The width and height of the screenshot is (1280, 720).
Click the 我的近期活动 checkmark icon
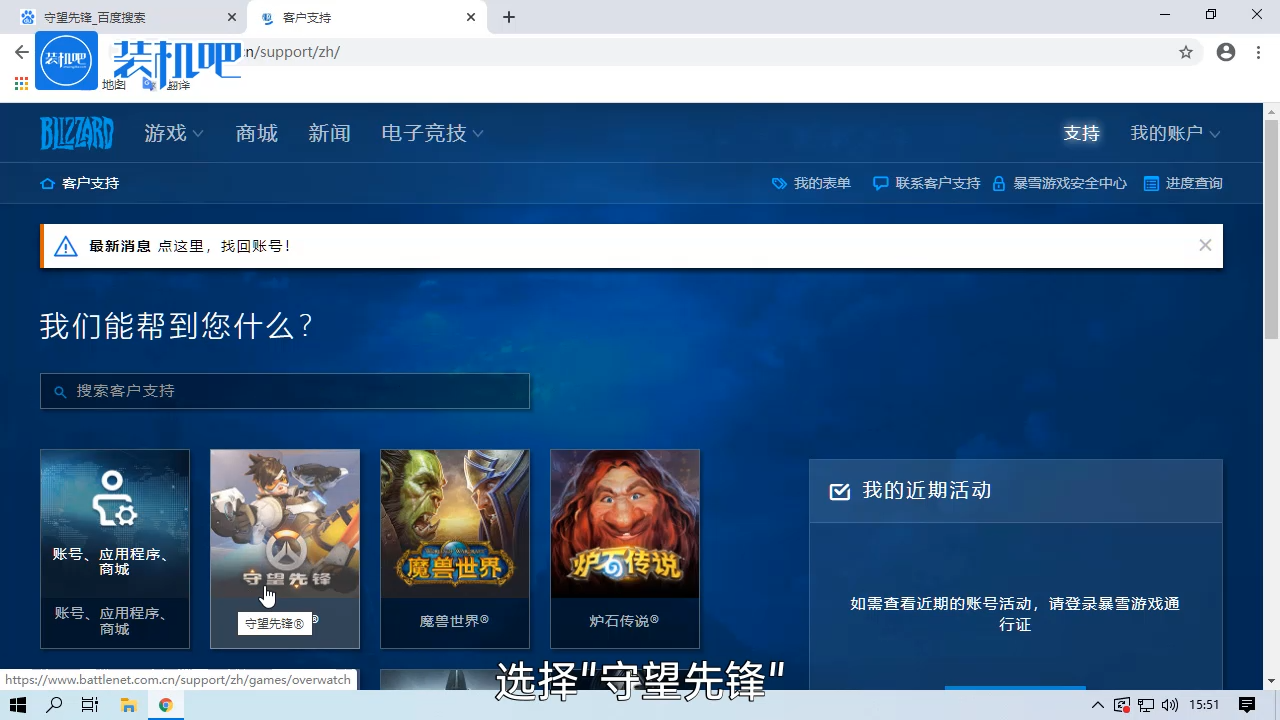click(840, 491)
